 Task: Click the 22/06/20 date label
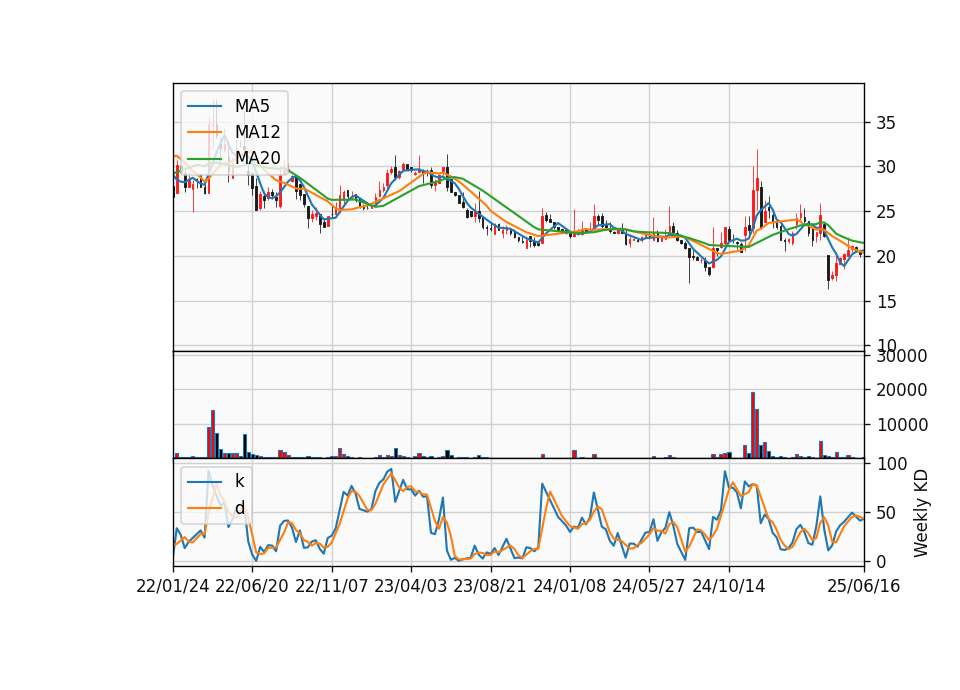tap(252, 586)
